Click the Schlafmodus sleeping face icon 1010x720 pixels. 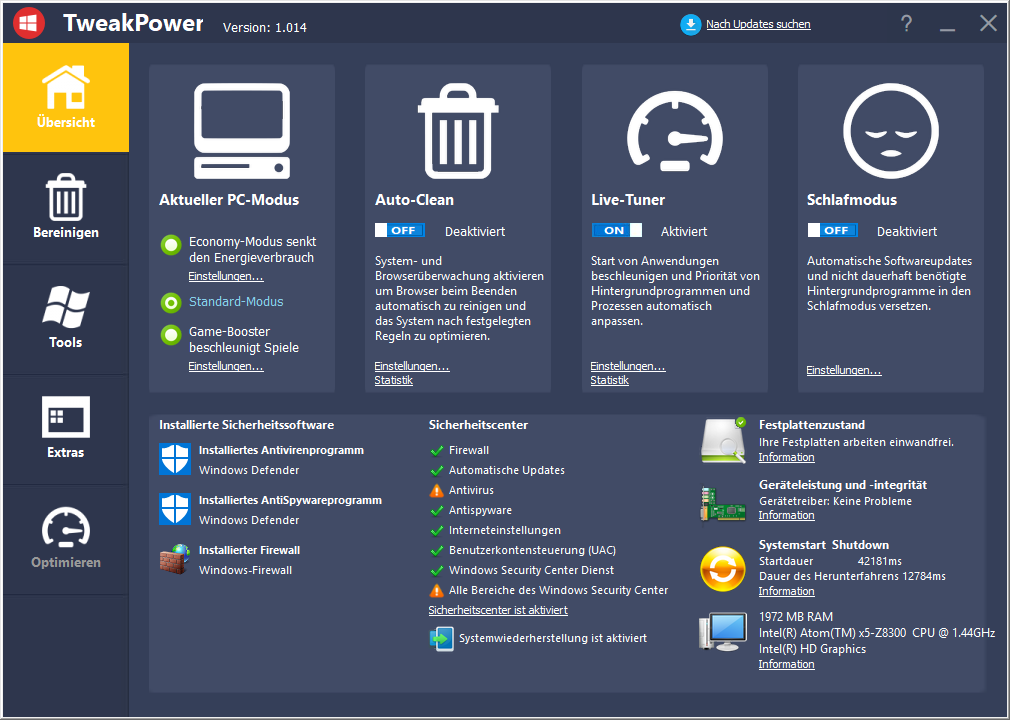click(890, 130)
